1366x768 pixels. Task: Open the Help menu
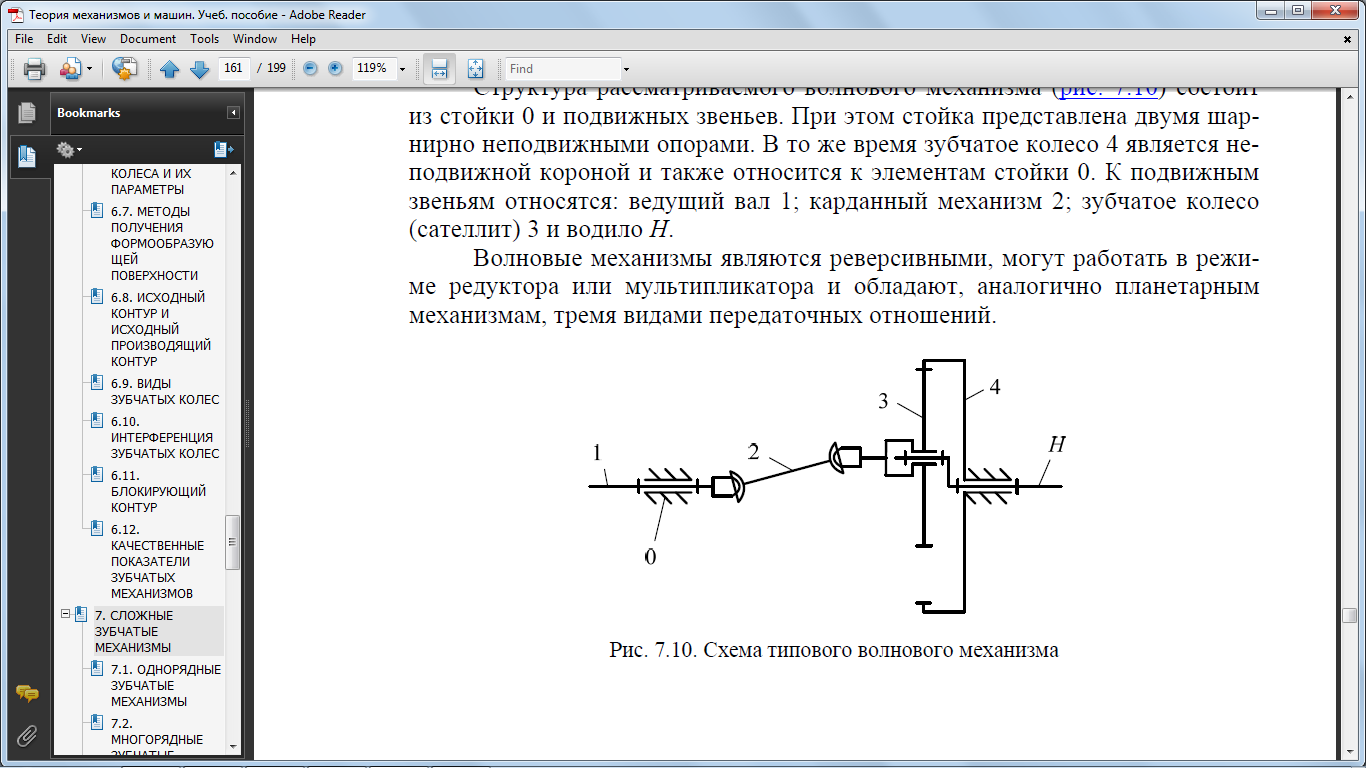point(303,39)
